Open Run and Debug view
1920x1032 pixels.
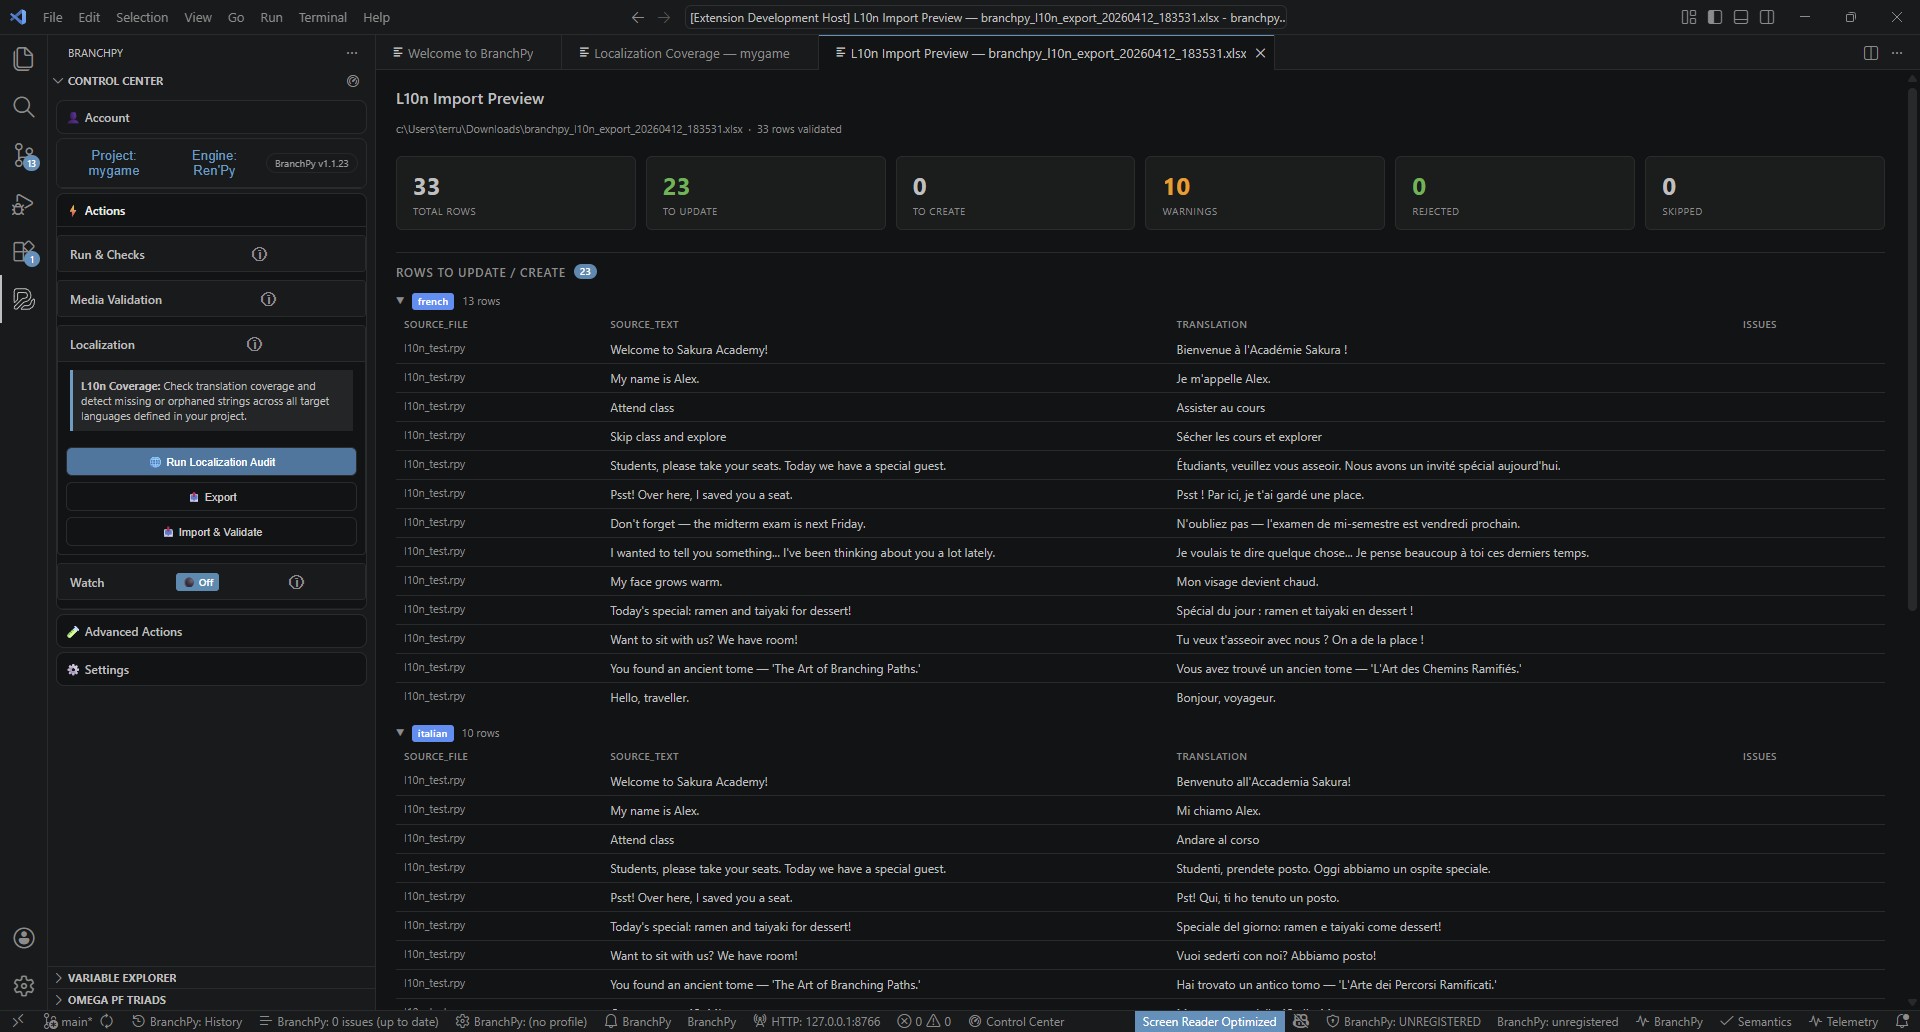click(x=23, y=204)
